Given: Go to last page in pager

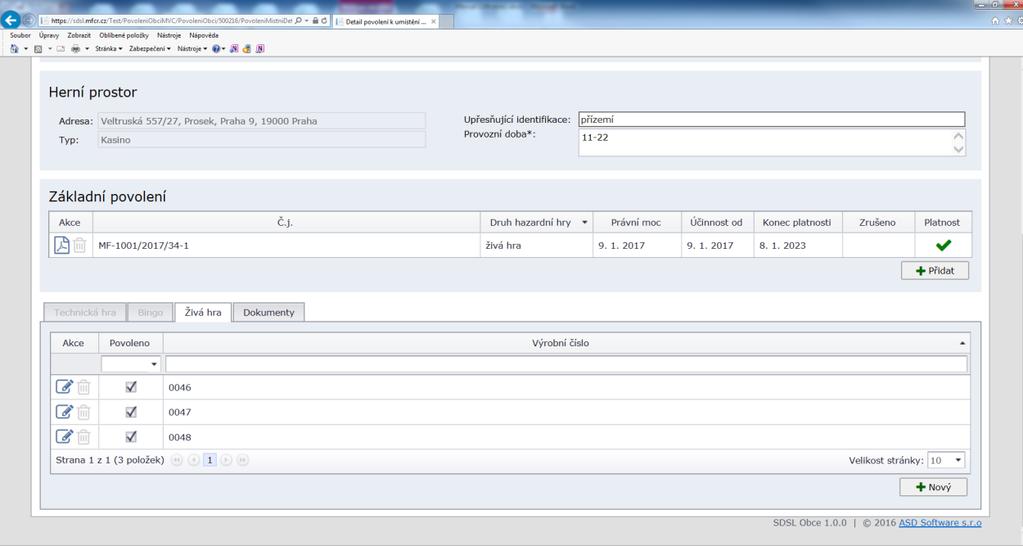Looking at the screenshot, I should click(242, 460).
